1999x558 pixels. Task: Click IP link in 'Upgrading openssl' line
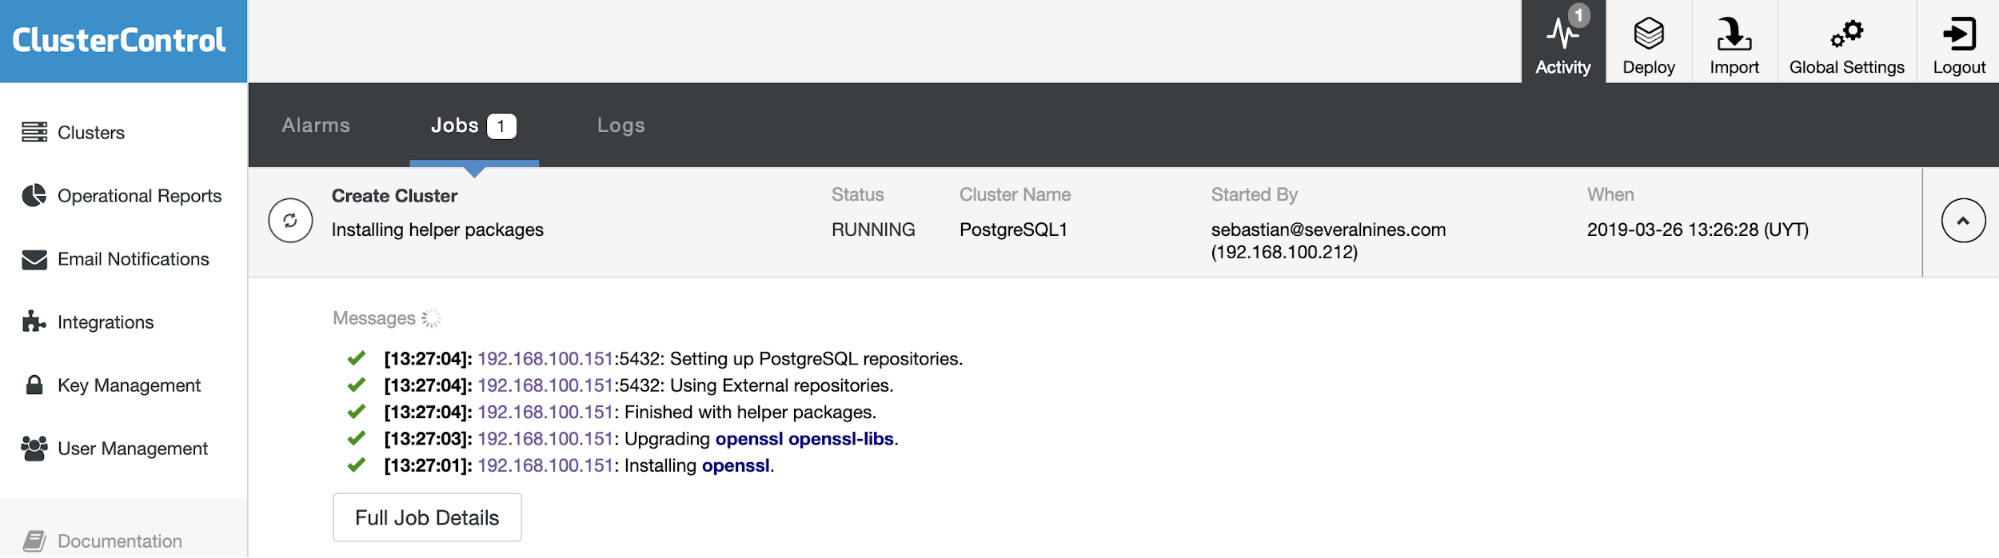545,438
